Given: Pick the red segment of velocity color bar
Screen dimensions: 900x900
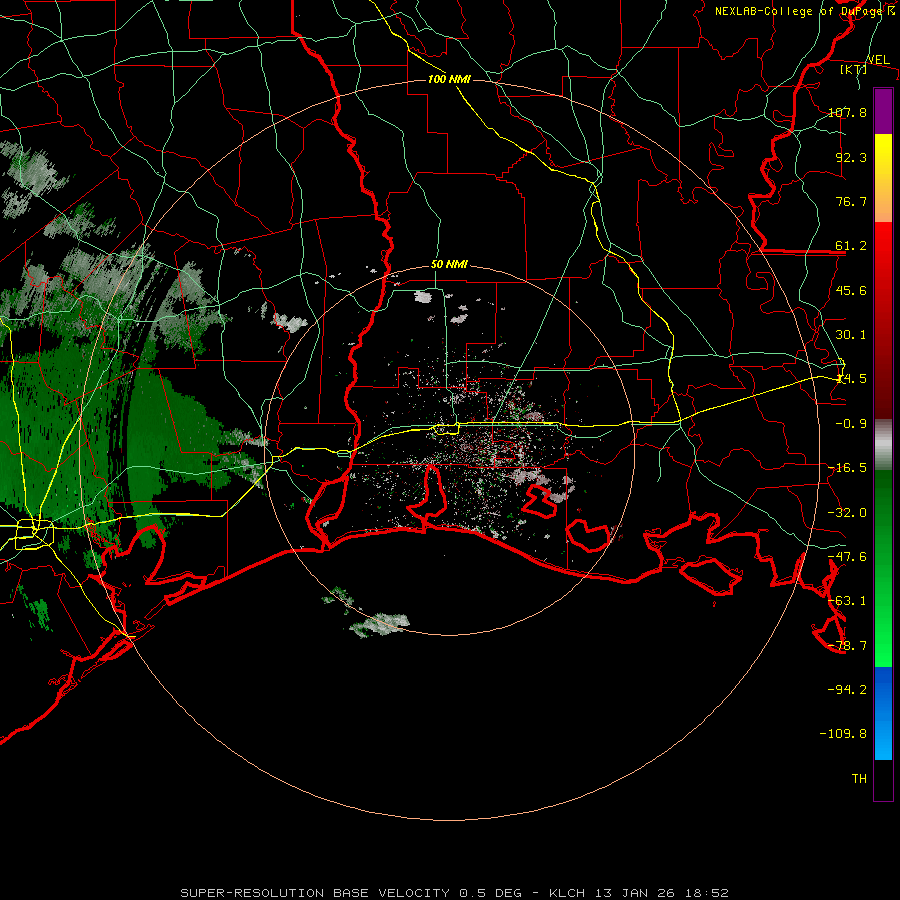Looking at the screenshot, I should click(x=883, y=320).
